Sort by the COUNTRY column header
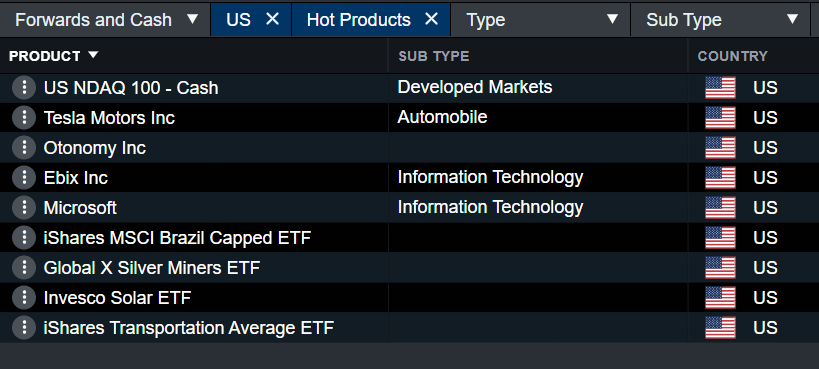Viewport: 819px width, 369px height. click(732, 56)
